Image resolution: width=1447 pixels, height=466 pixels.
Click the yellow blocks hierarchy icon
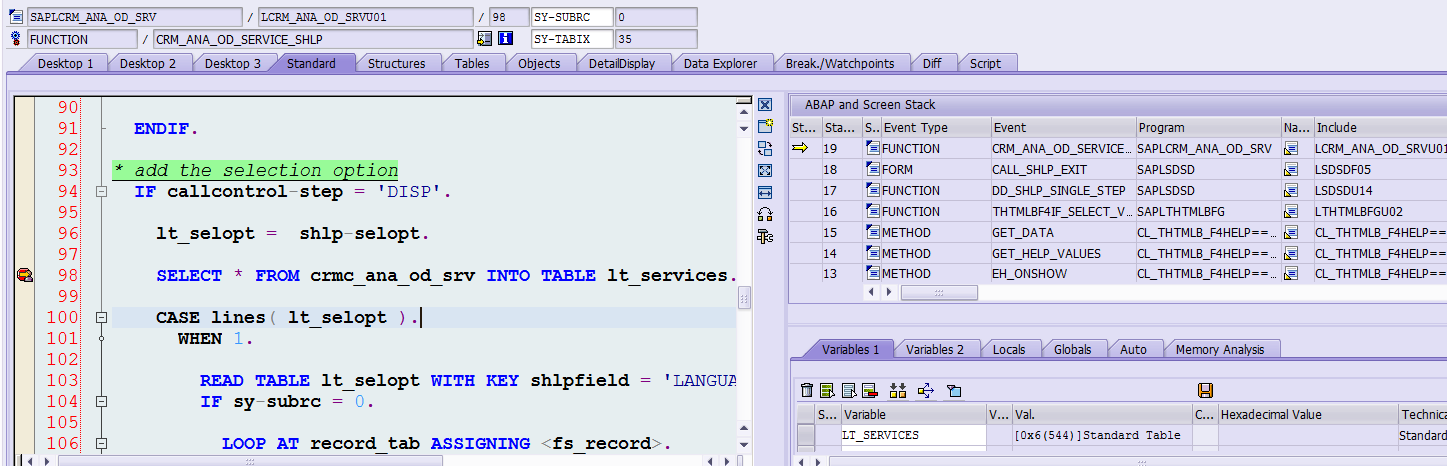click(898, 390)
